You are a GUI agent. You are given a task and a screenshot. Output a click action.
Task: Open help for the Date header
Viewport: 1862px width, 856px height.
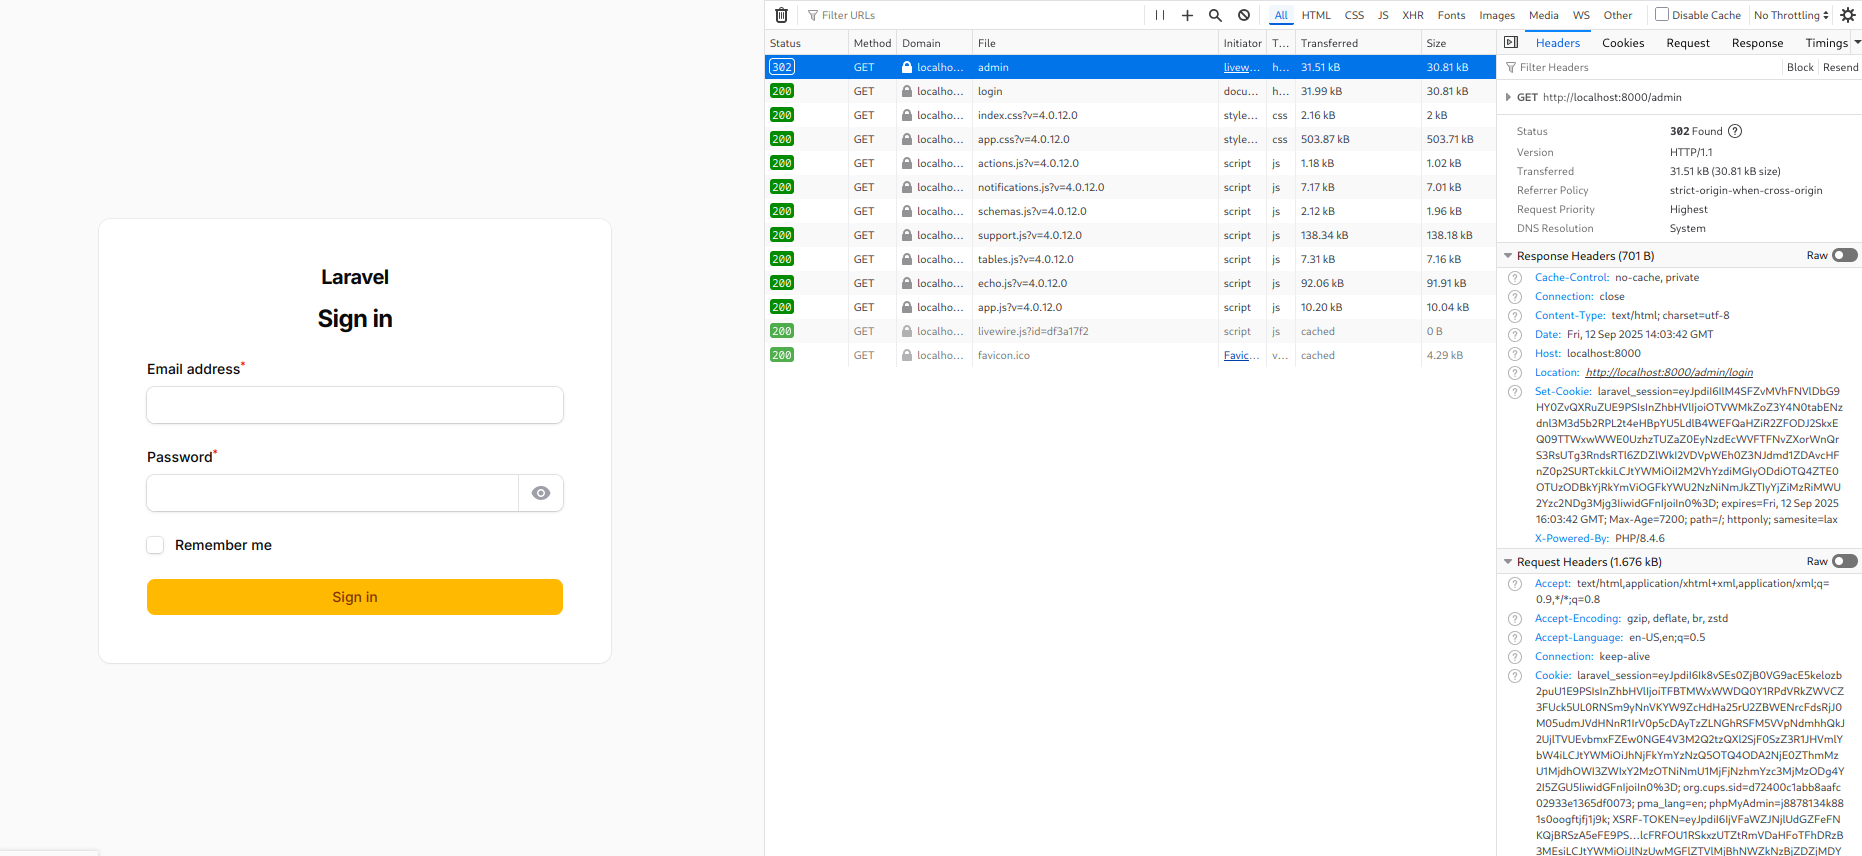1515,335
